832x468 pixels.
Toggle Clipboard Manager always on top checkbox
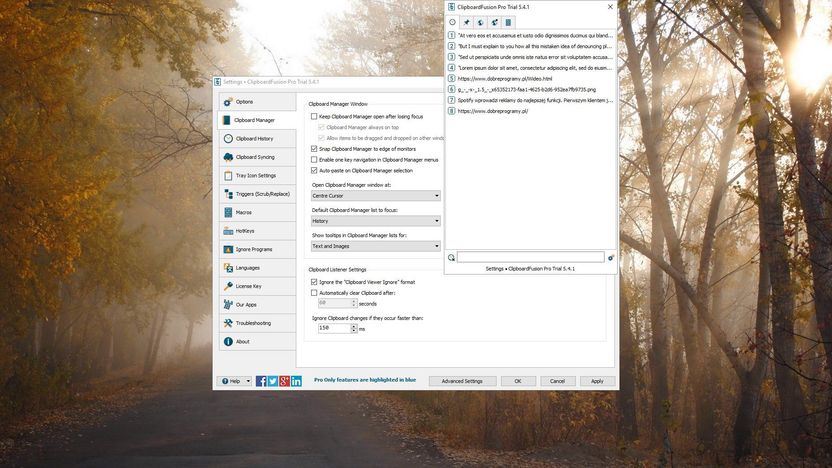click(x=321, y=127)
